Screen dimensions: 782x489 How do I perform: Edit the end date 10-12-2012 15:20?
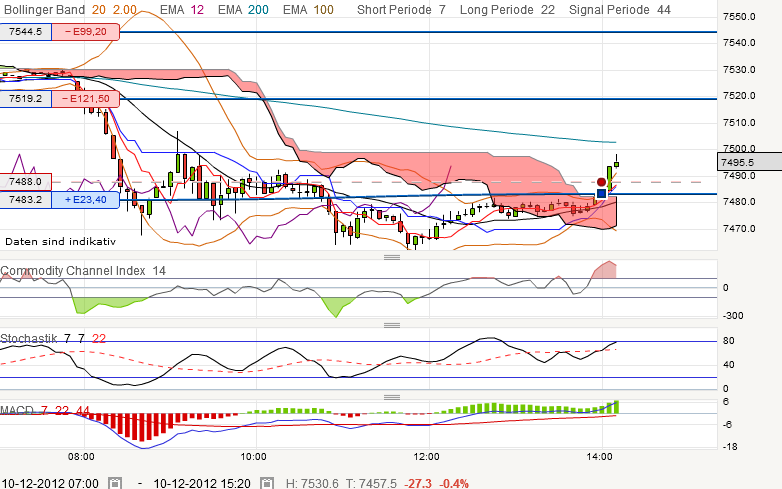coord(202,483)
